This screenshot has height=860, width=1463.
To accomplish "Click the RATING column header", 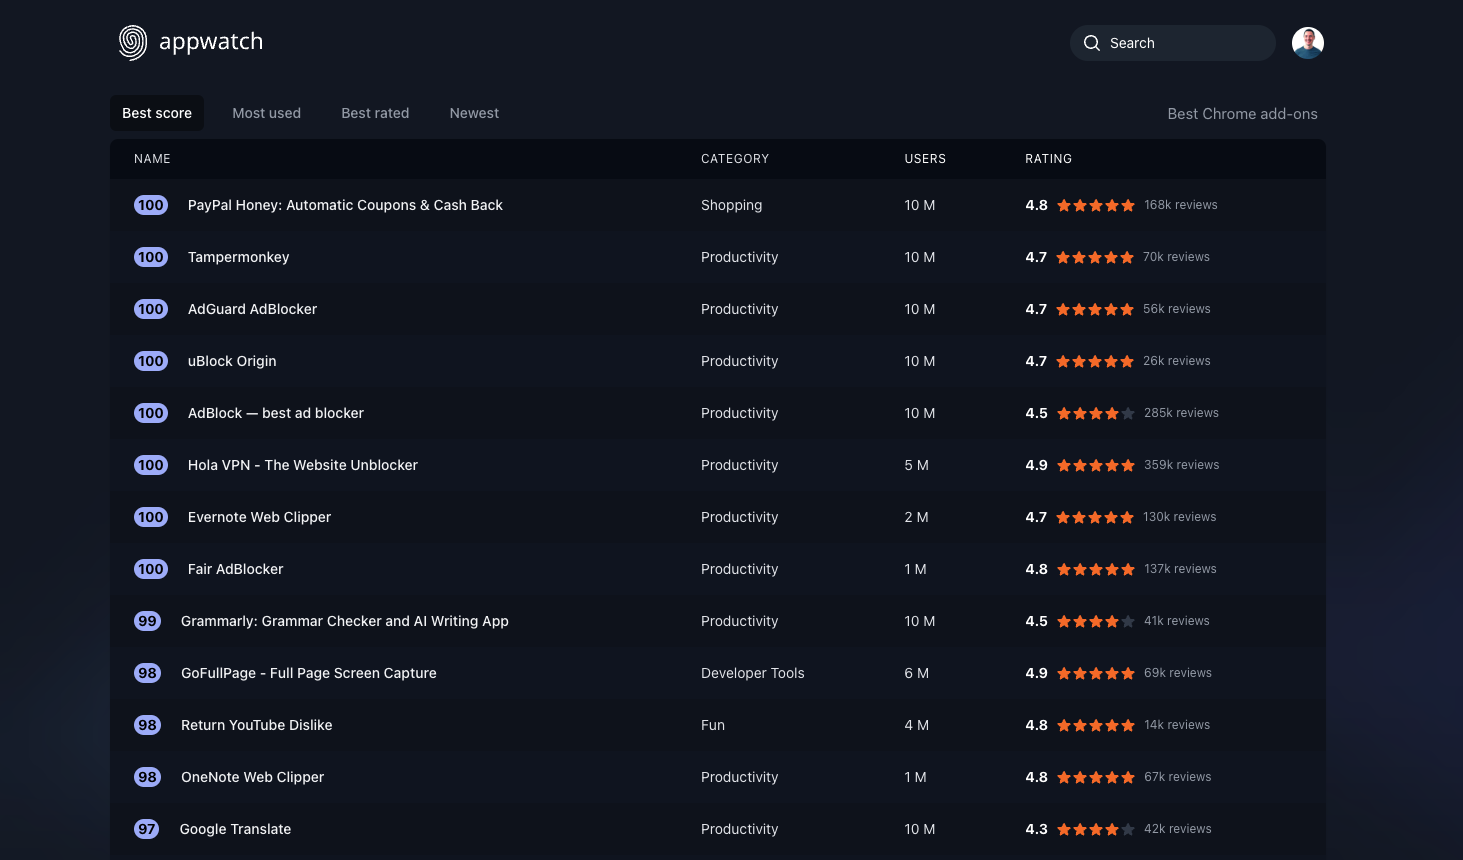I will (1048, 159).
